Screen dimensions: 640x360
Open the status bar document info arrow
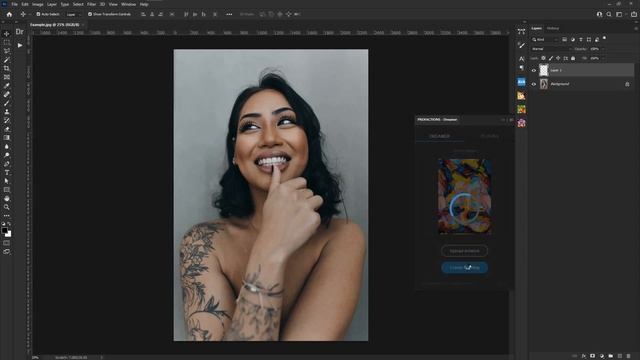pyautogui.click(x=102, y=358)
